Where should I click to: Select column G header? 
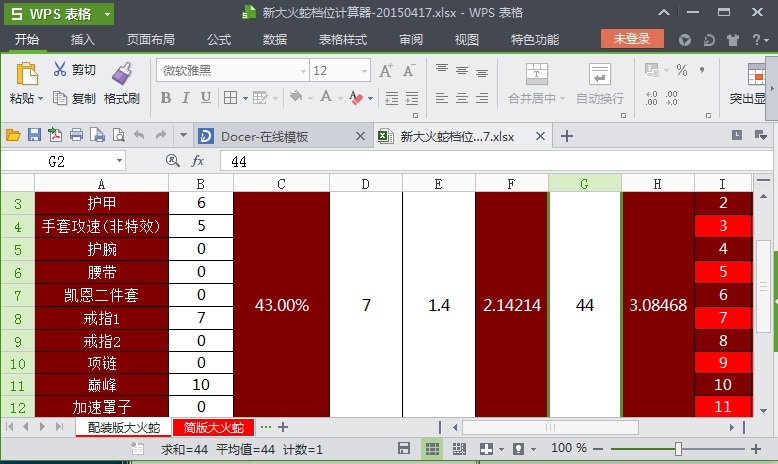click(584, 184)
